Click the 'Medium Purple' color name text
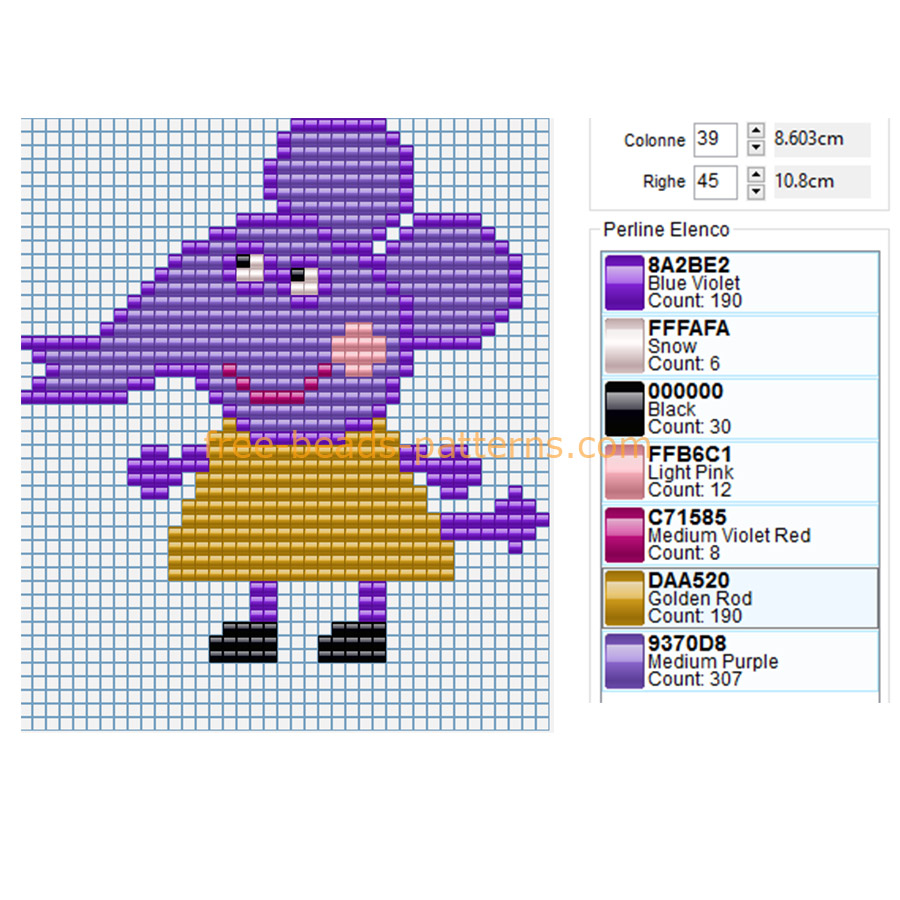The width and height of the screenshot is (900, 900). point(713,662)
